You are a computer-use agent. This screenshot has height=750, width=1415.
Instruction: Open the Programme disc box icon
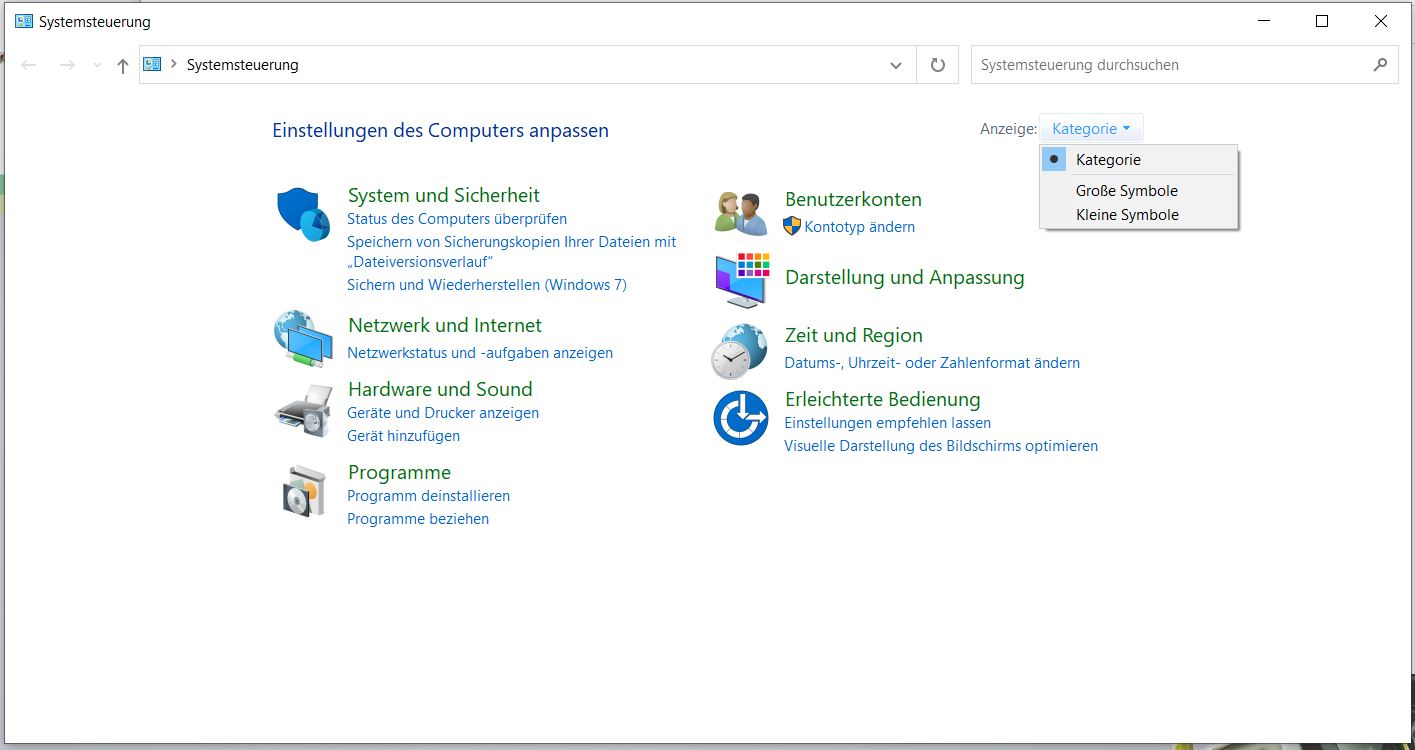pyautogui.click(x=303, y=491)
